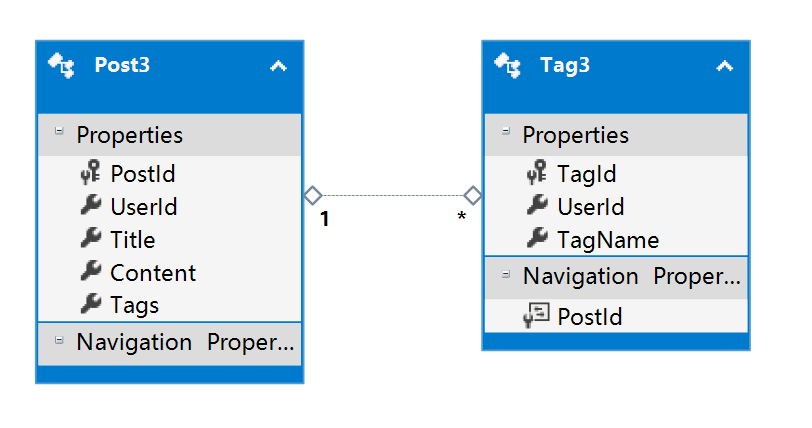
Task: Click the TagId primary key icon
Action: tap(536, 174)
